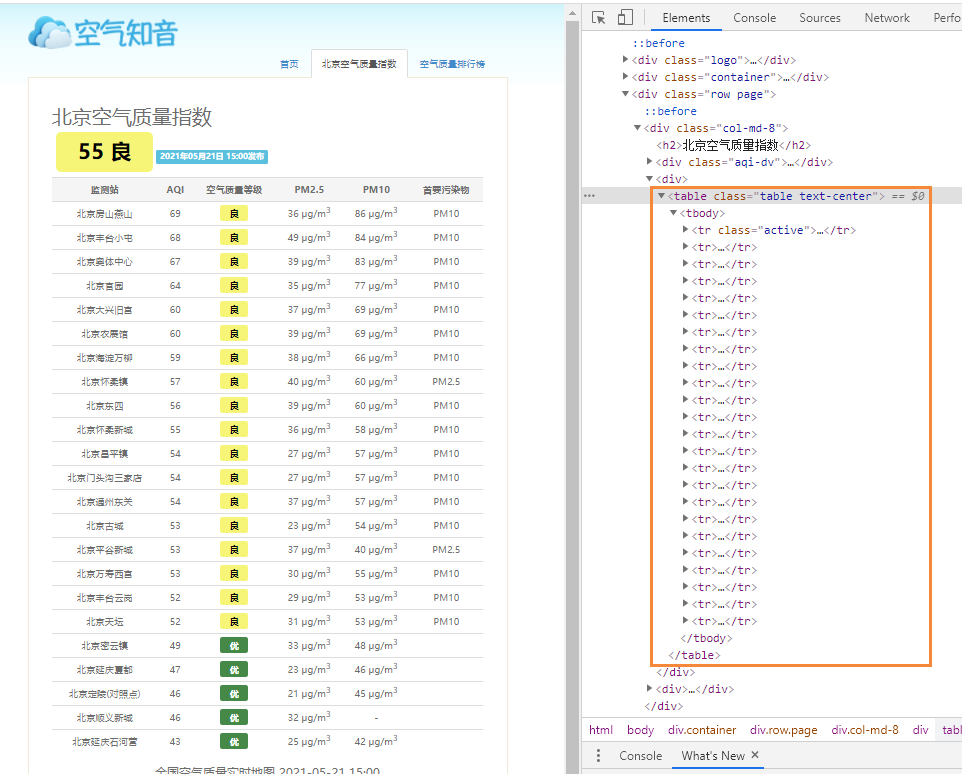Screen dimensions: 962x774
Task: Click the 2021年05月21日 15:00发布 timestamp label
Action: pyautogui.click(x=212, y=156)
